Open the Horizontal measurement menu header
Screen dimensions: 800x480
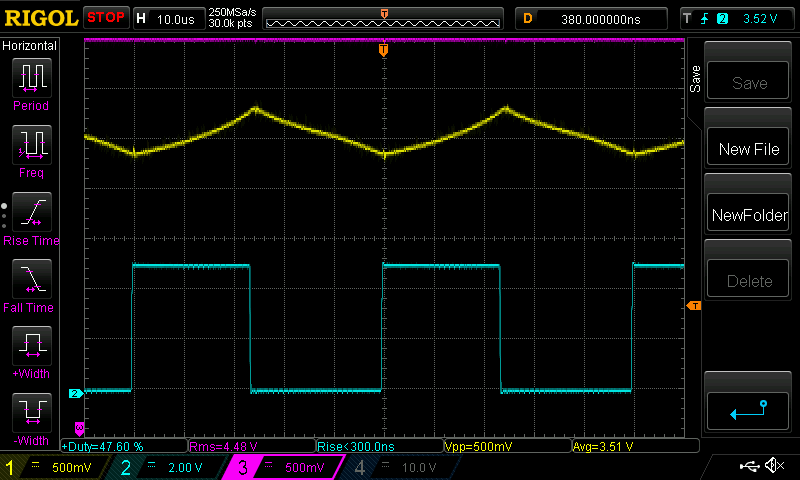point(30,46)
